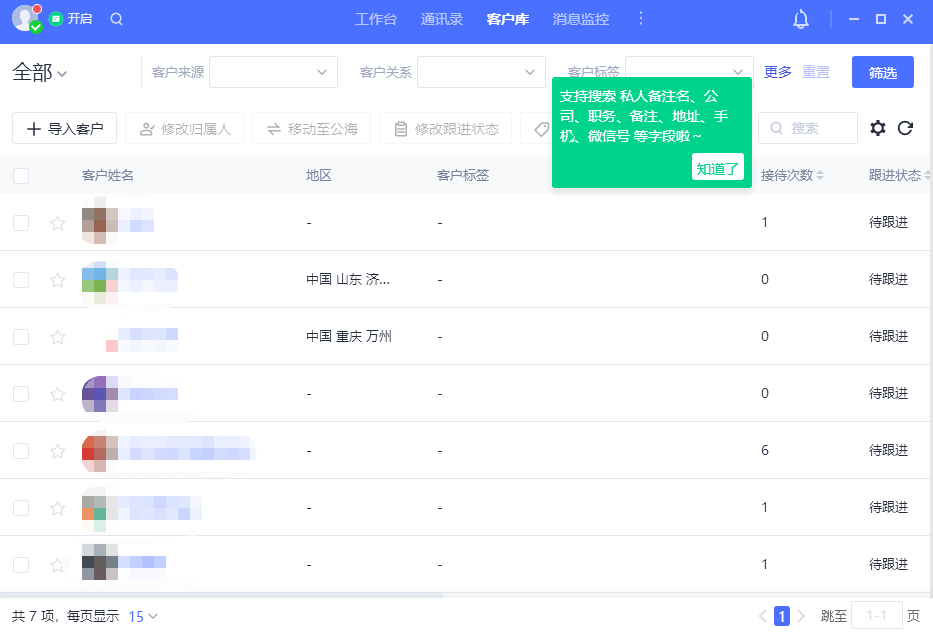Star the first customer as favorite
Screen dimensions: 933x633
[x=57, y=223]
